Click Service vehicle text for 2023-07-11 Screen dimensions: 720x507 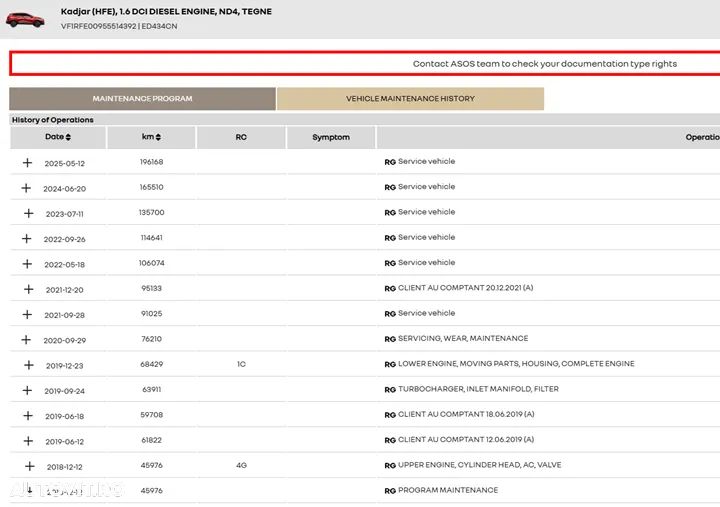coord(426,212)
